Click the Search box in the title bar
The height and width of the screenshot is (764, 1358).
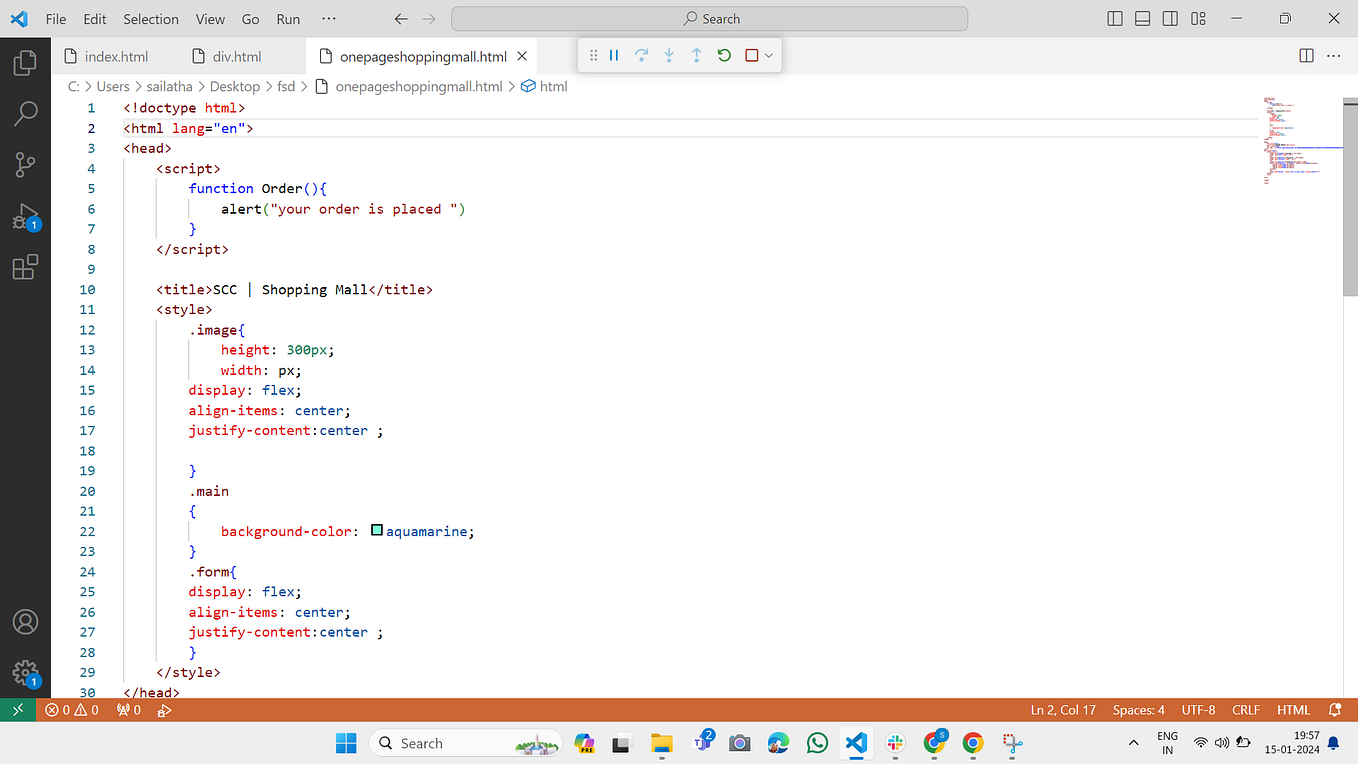point(709,18)
